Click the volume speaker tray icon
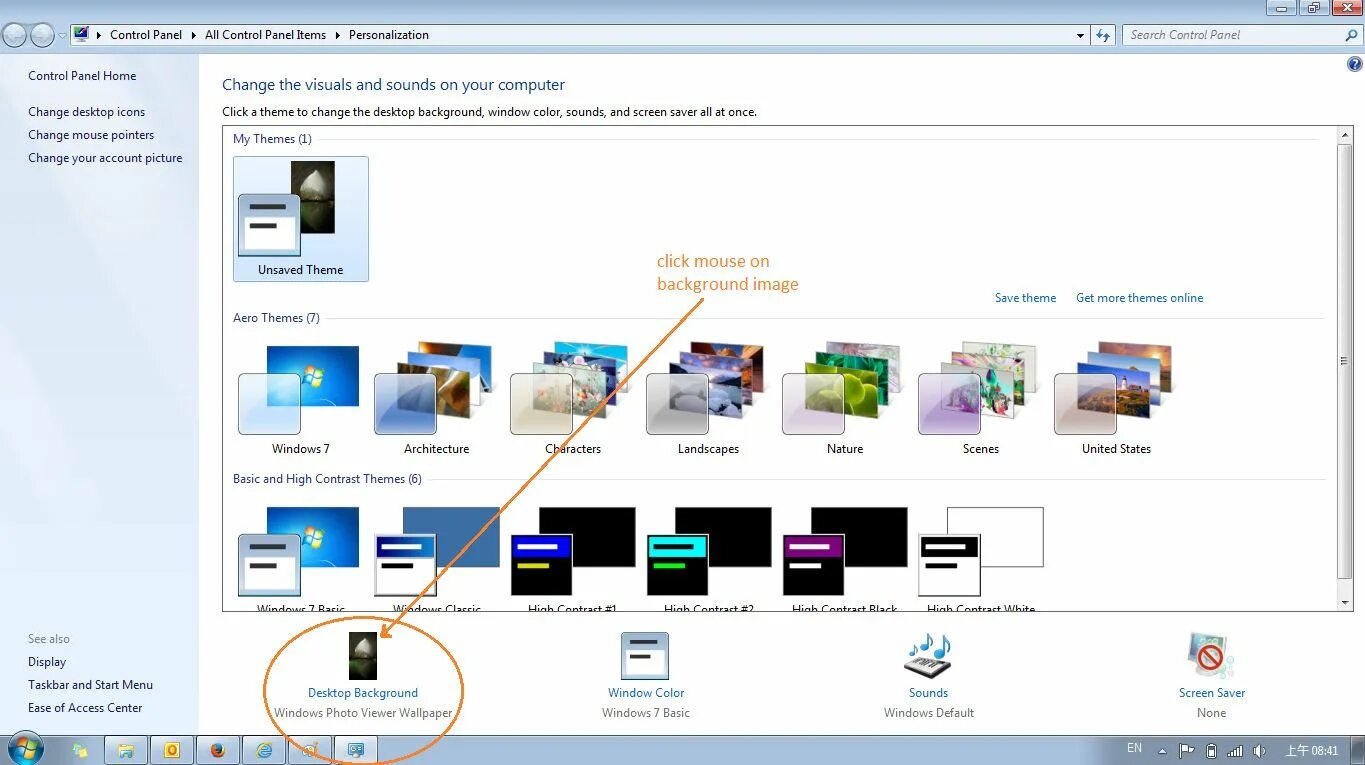This screenshot has width=1365, height=765. click(x=1259, y=751)
